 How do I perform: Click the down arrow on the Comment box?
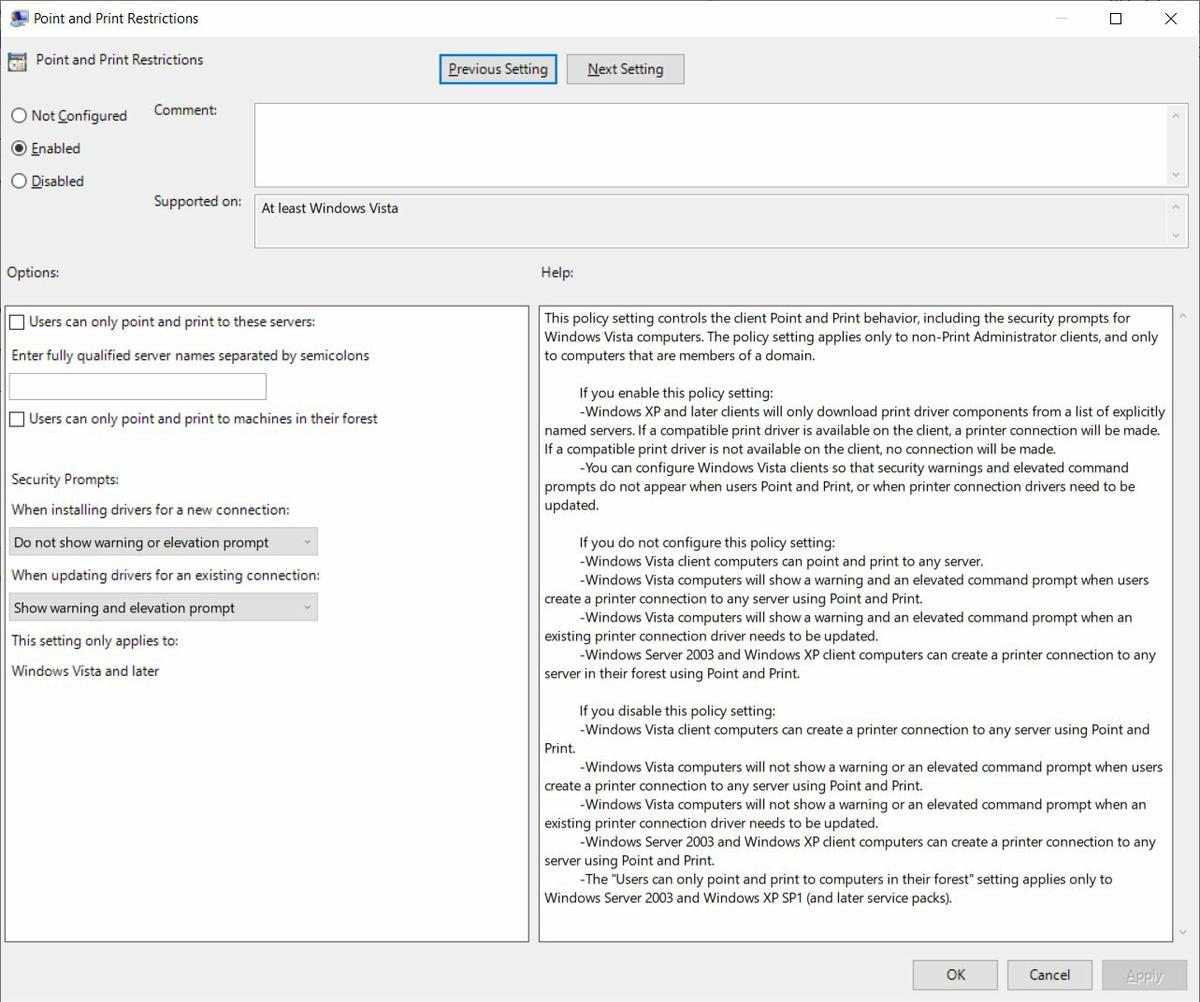(1176, 175)
